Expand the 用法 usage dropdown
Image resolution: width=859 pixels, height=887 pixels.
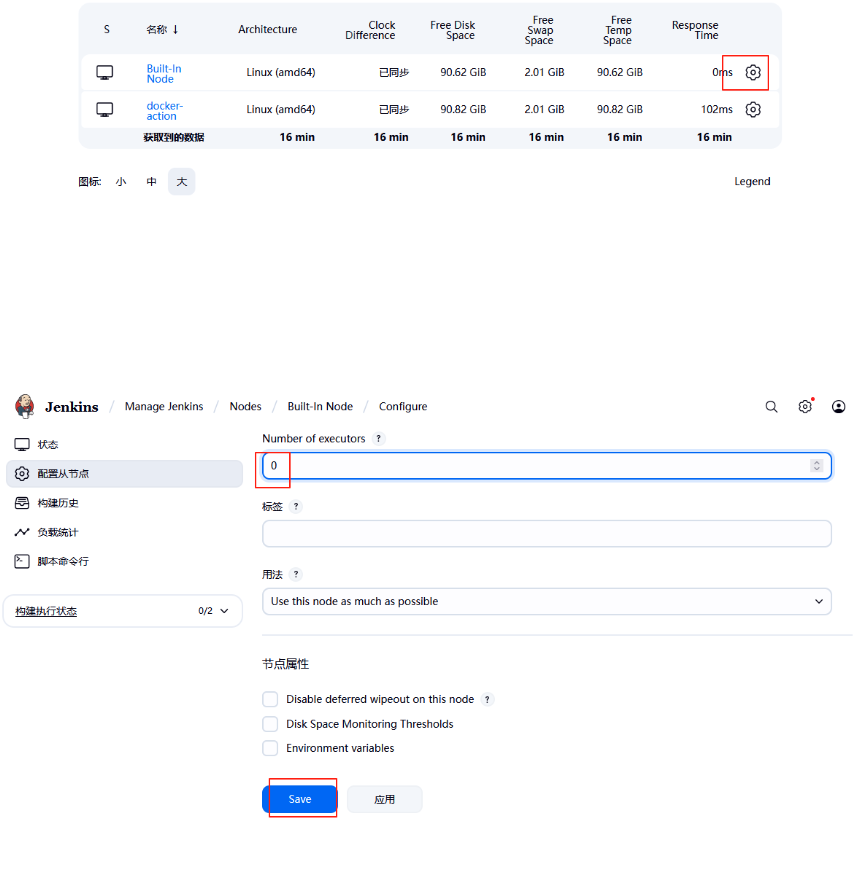tap(547, 601)
